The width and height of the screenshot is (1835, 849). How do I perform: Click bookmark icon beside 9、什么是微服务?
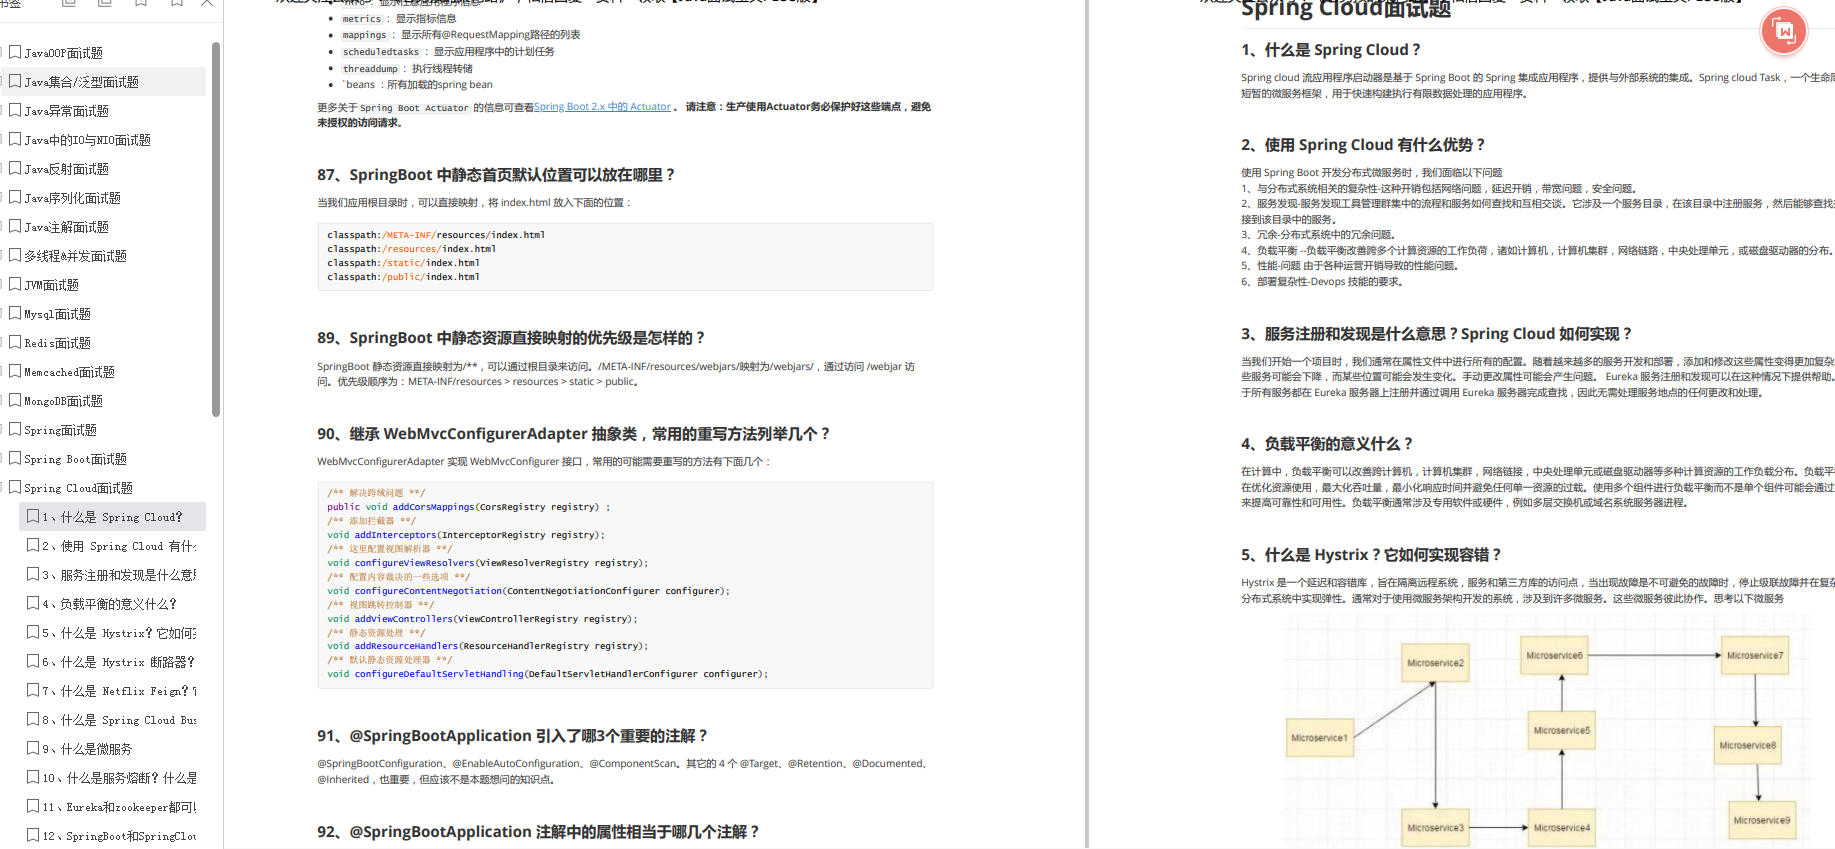[x=33, y=748]
